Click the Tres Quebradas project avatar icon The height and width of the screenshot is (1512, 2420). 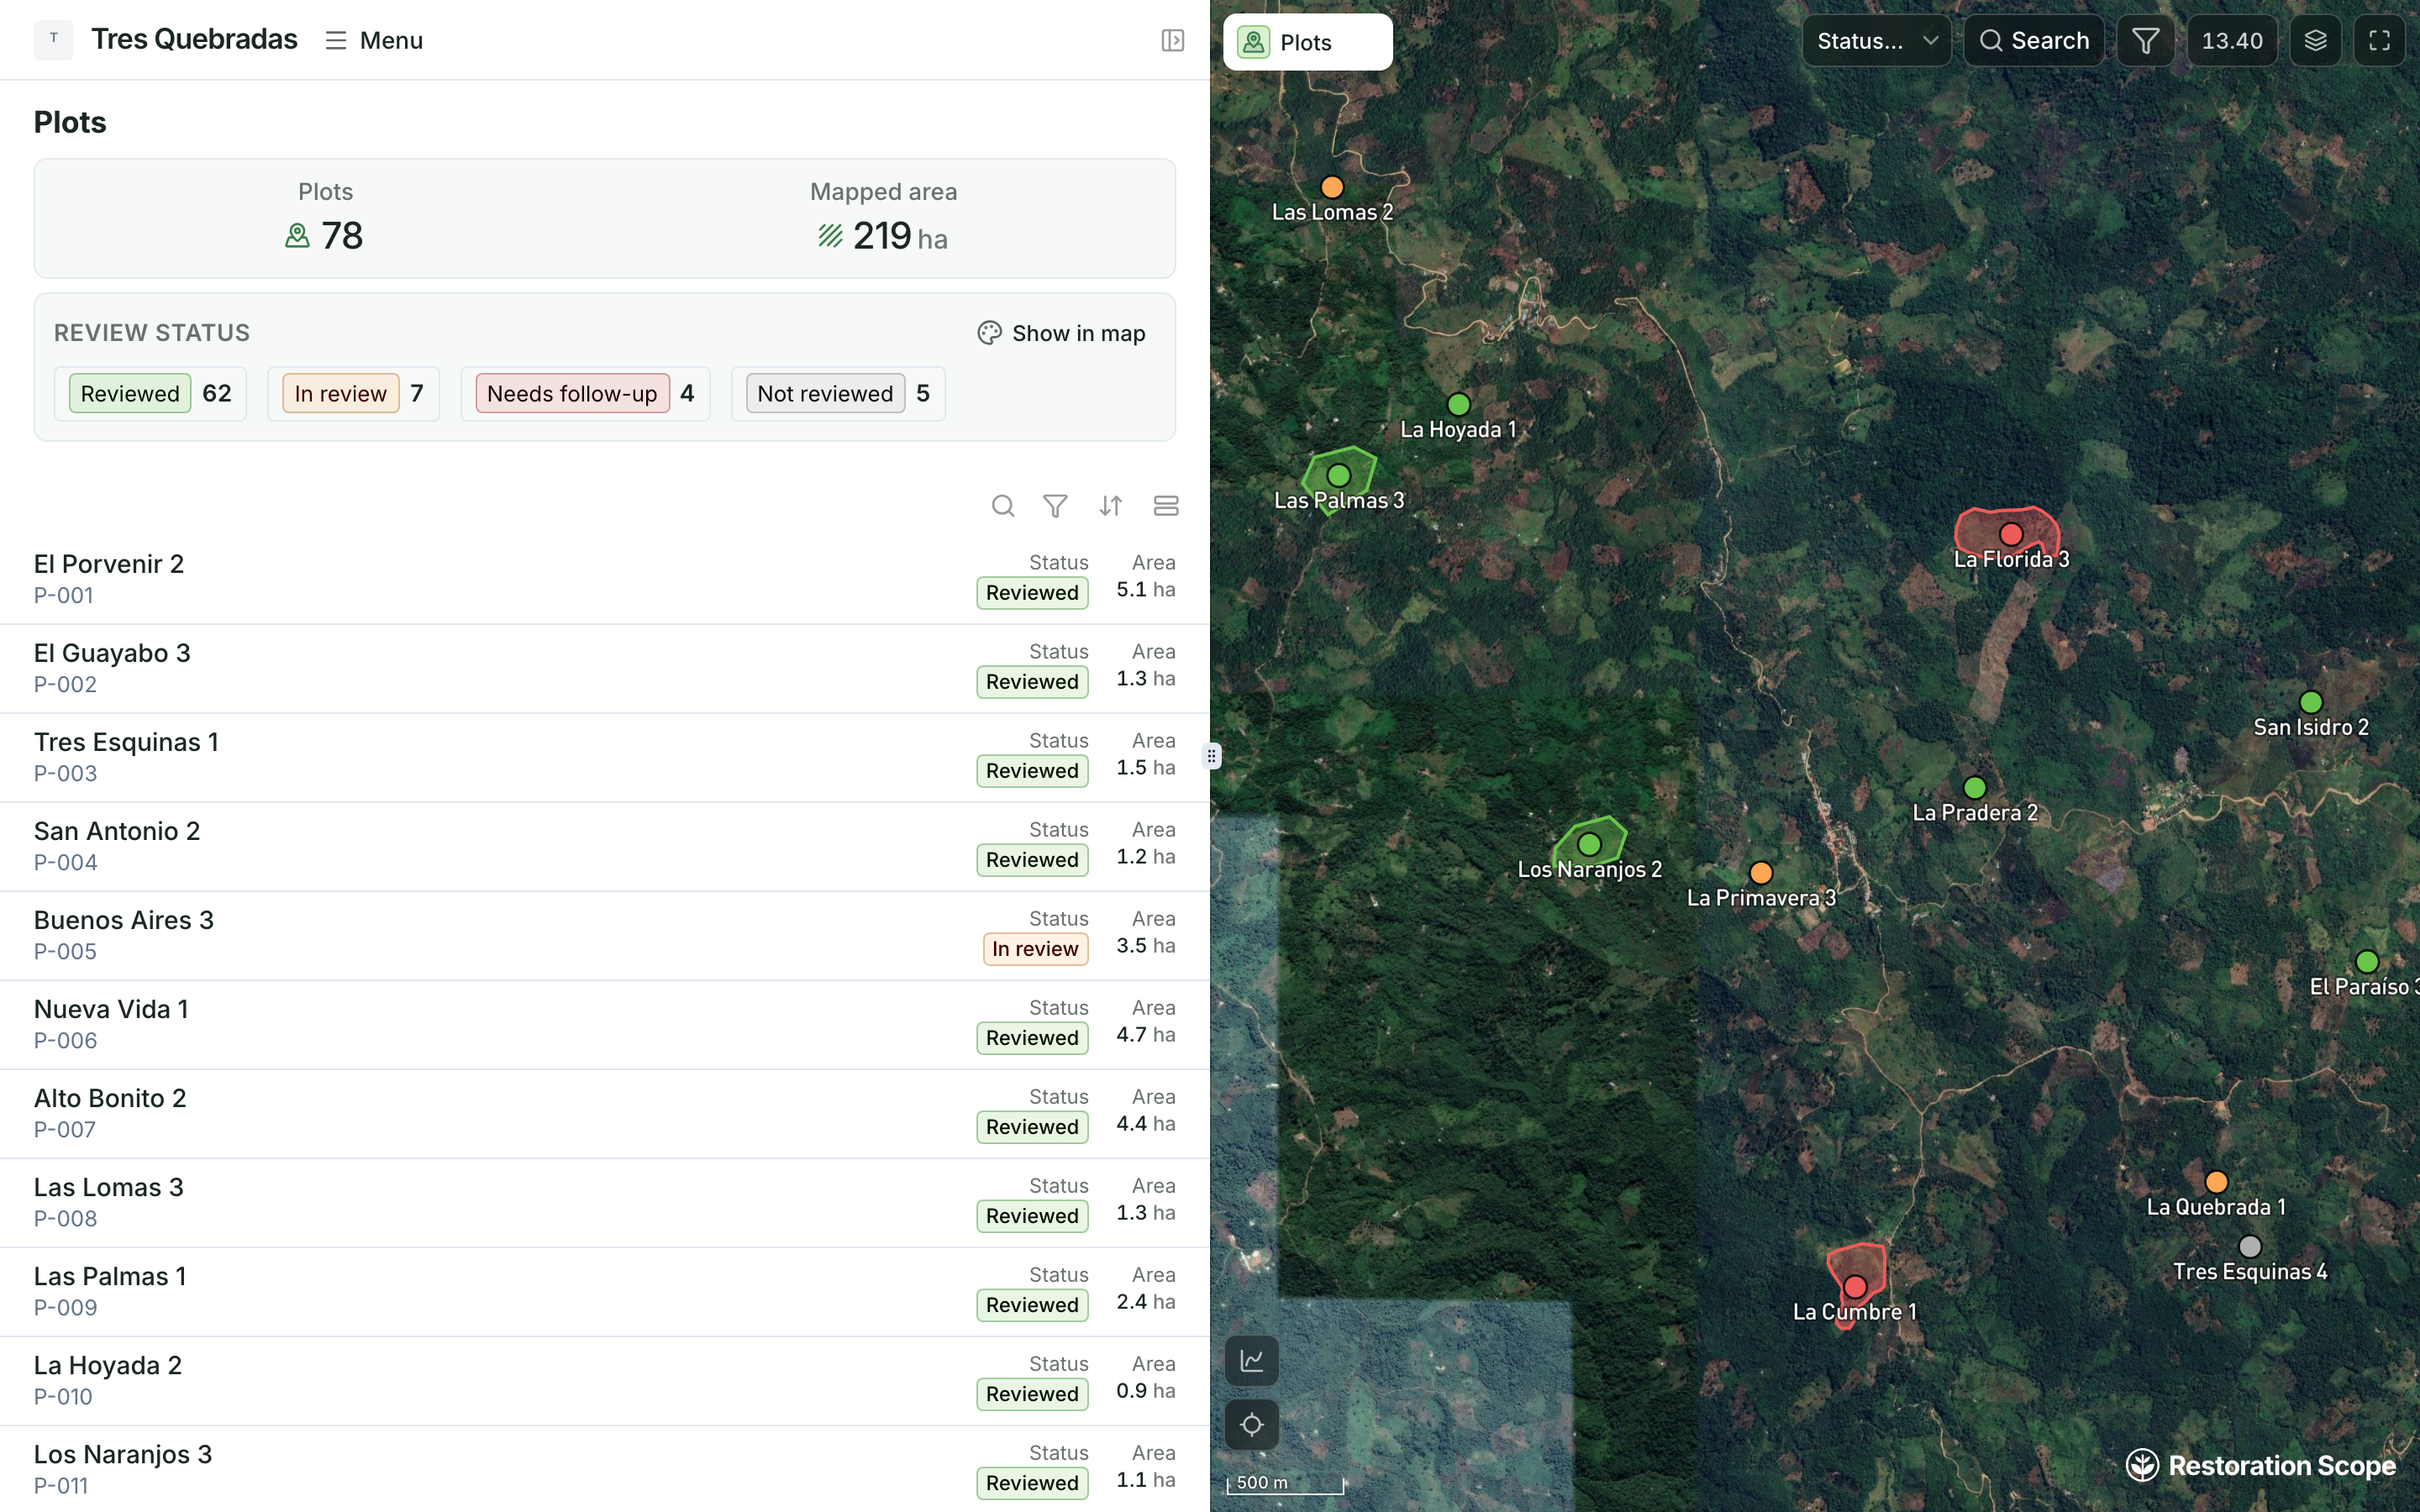pos(53,39)
